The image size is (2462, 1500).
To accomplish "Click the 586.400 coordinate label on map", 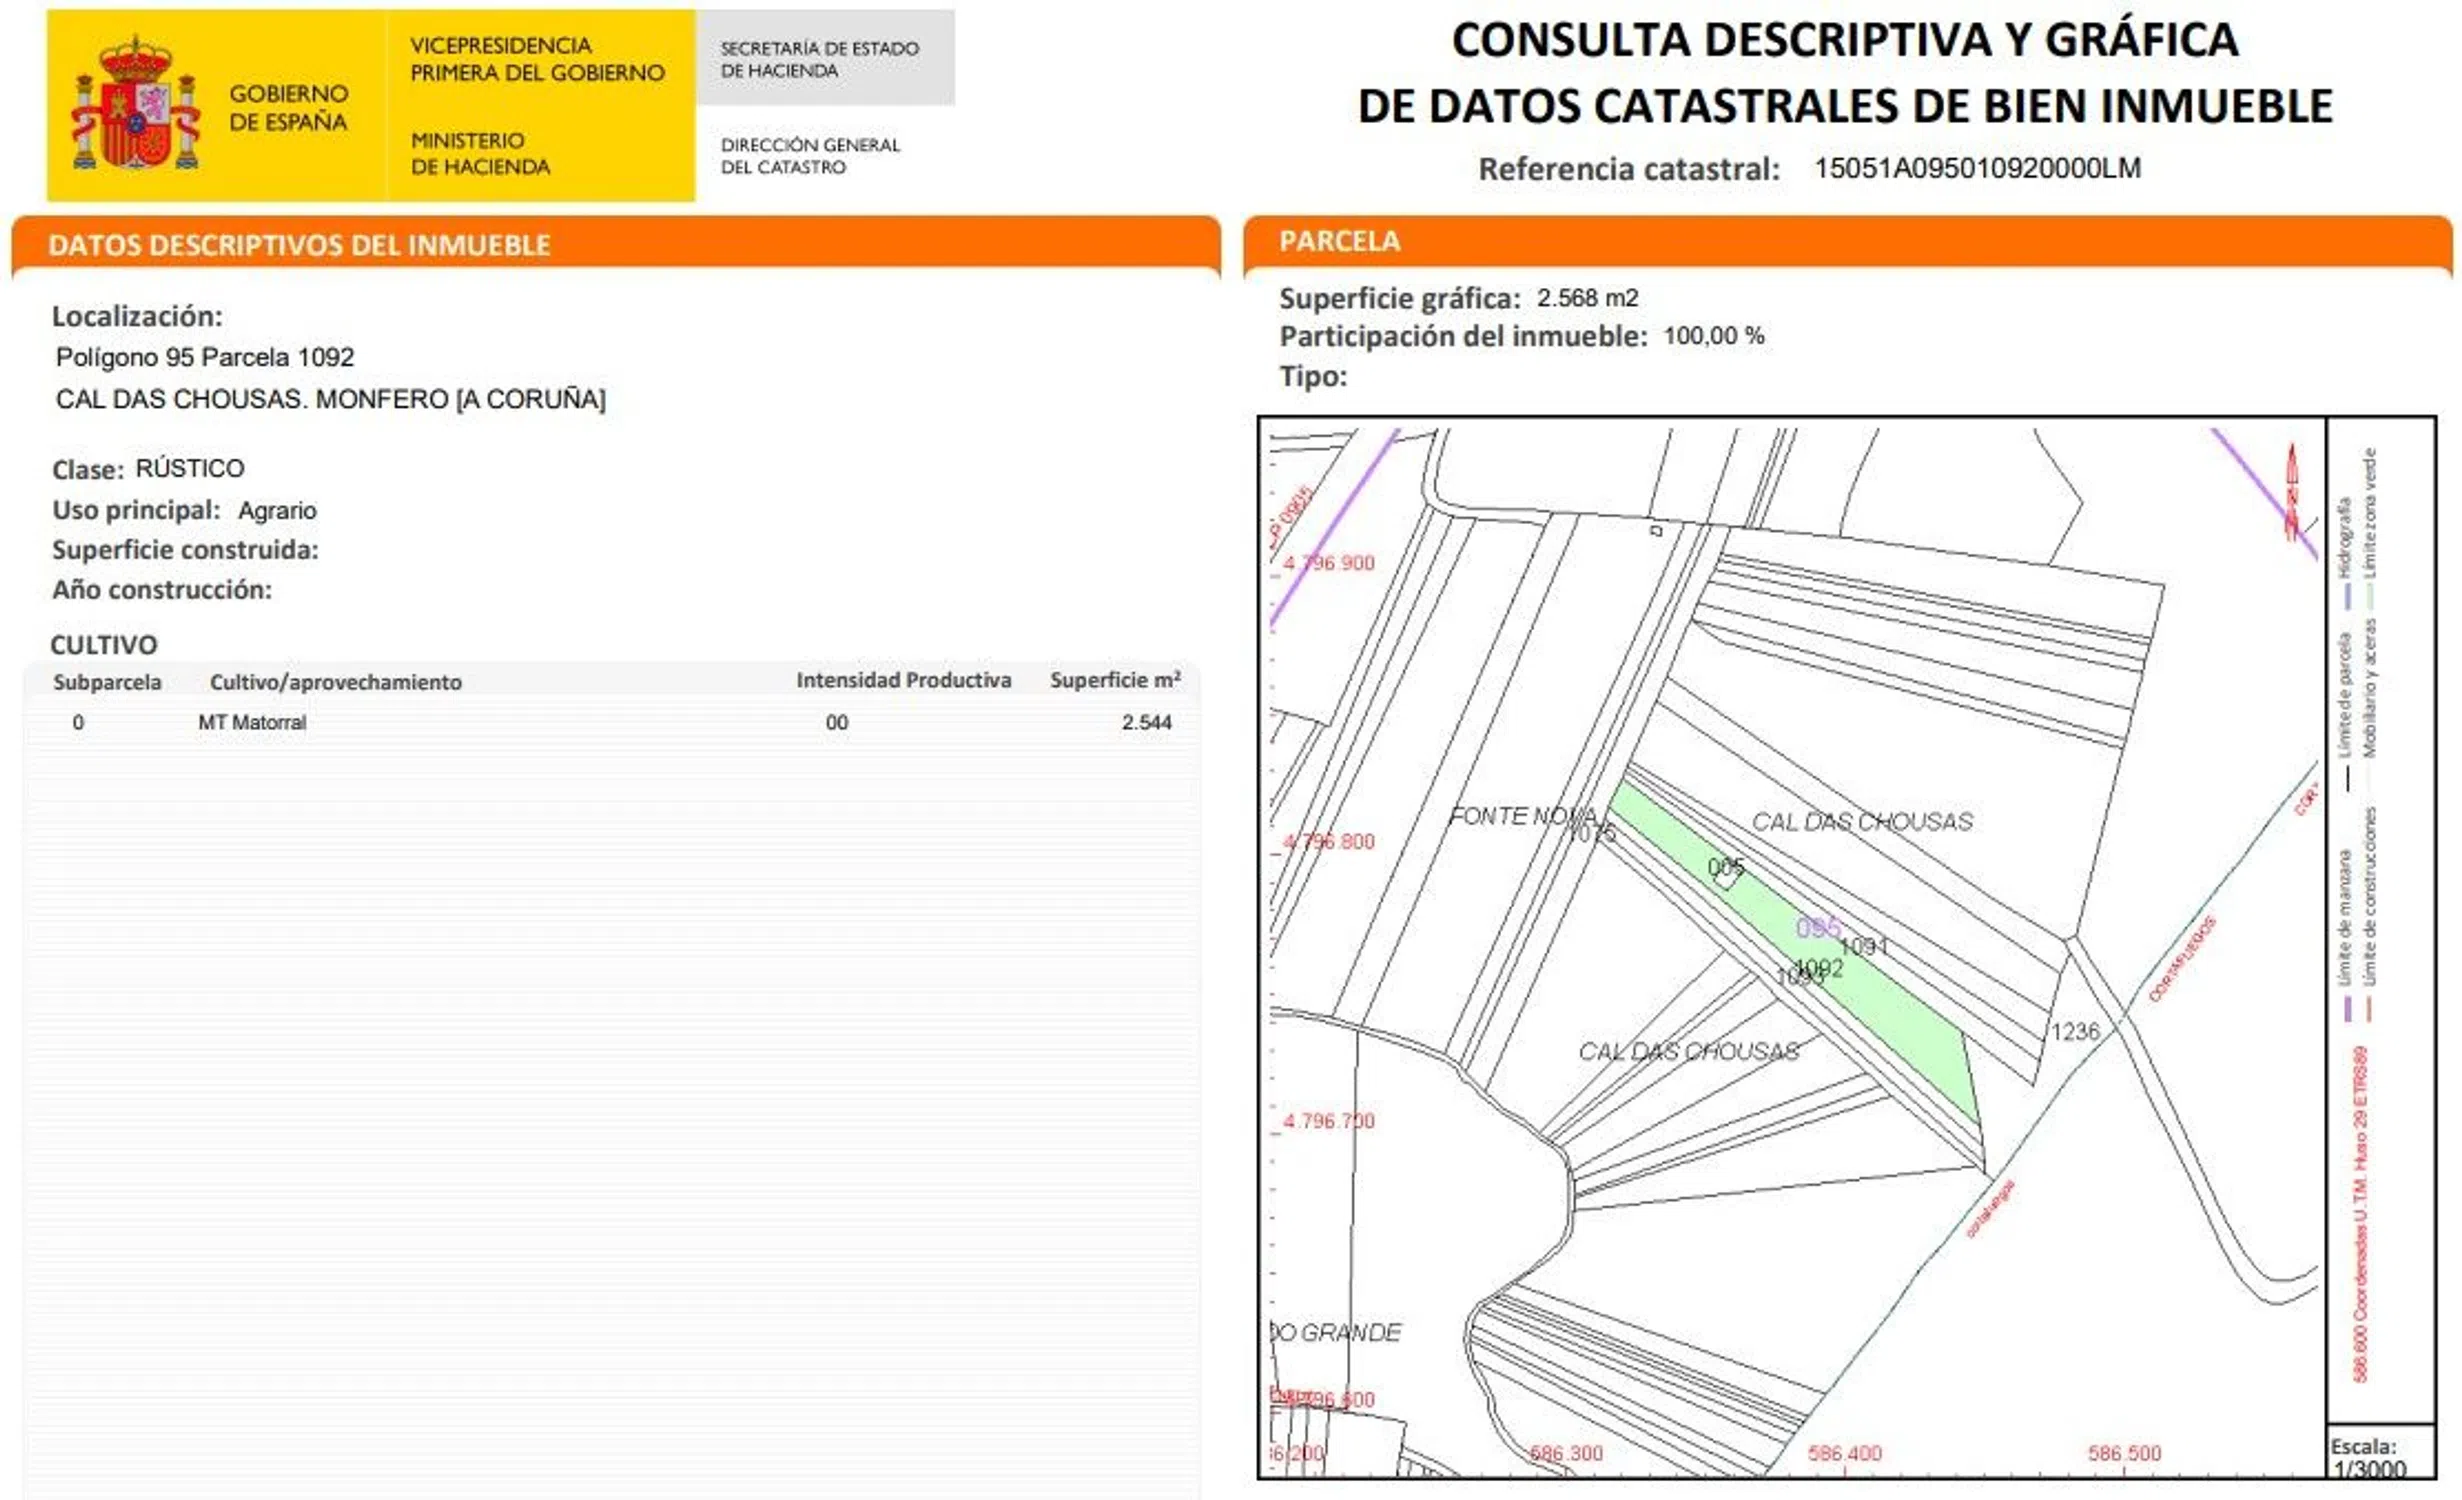I will coord(1844,1453).
